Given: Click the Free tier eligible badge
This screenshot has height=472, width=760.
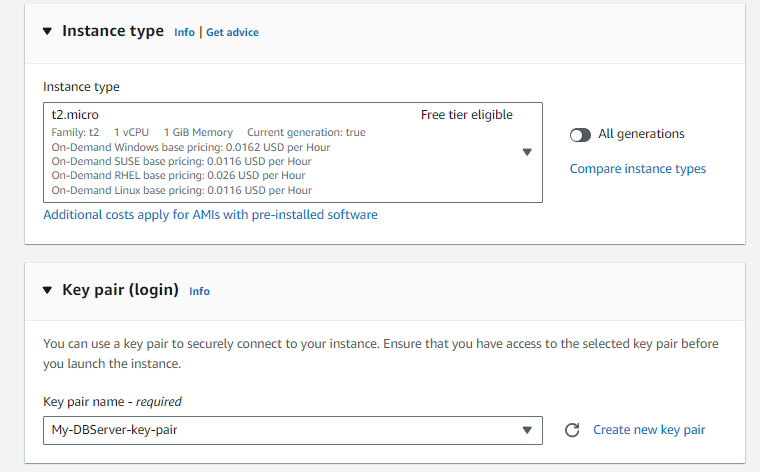Looking at the screenshot, I should pos(466,115).
